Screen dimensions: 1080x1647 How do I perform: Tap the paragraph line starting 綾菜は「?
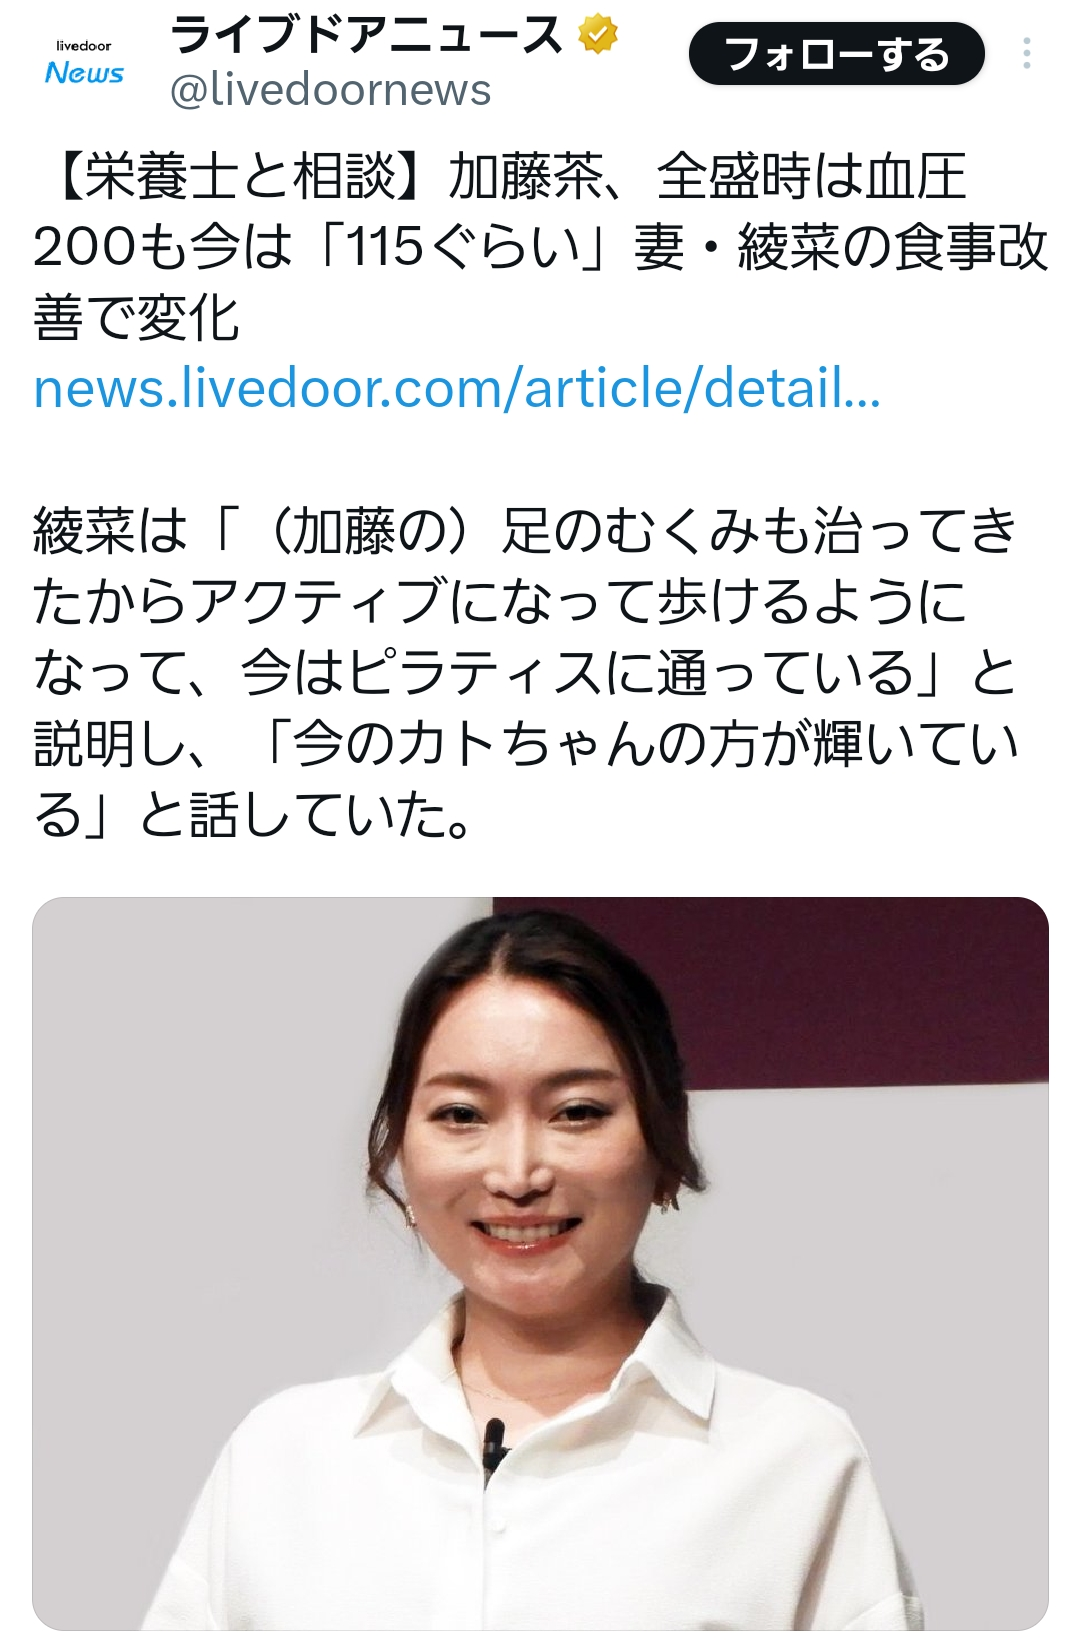pyautogui.click(x=525, y=530)
